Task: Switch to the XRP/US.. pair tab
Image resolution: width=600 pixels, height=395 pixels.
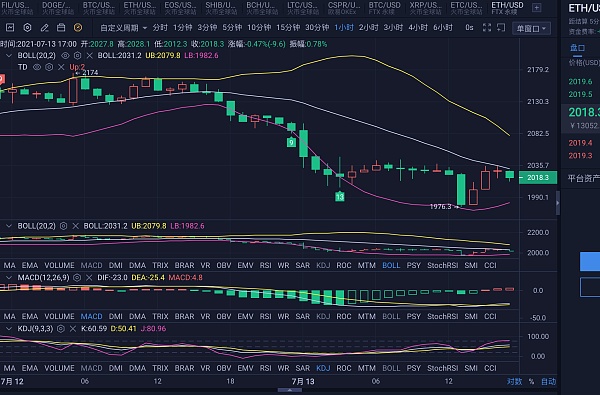Action: [425, 8]
